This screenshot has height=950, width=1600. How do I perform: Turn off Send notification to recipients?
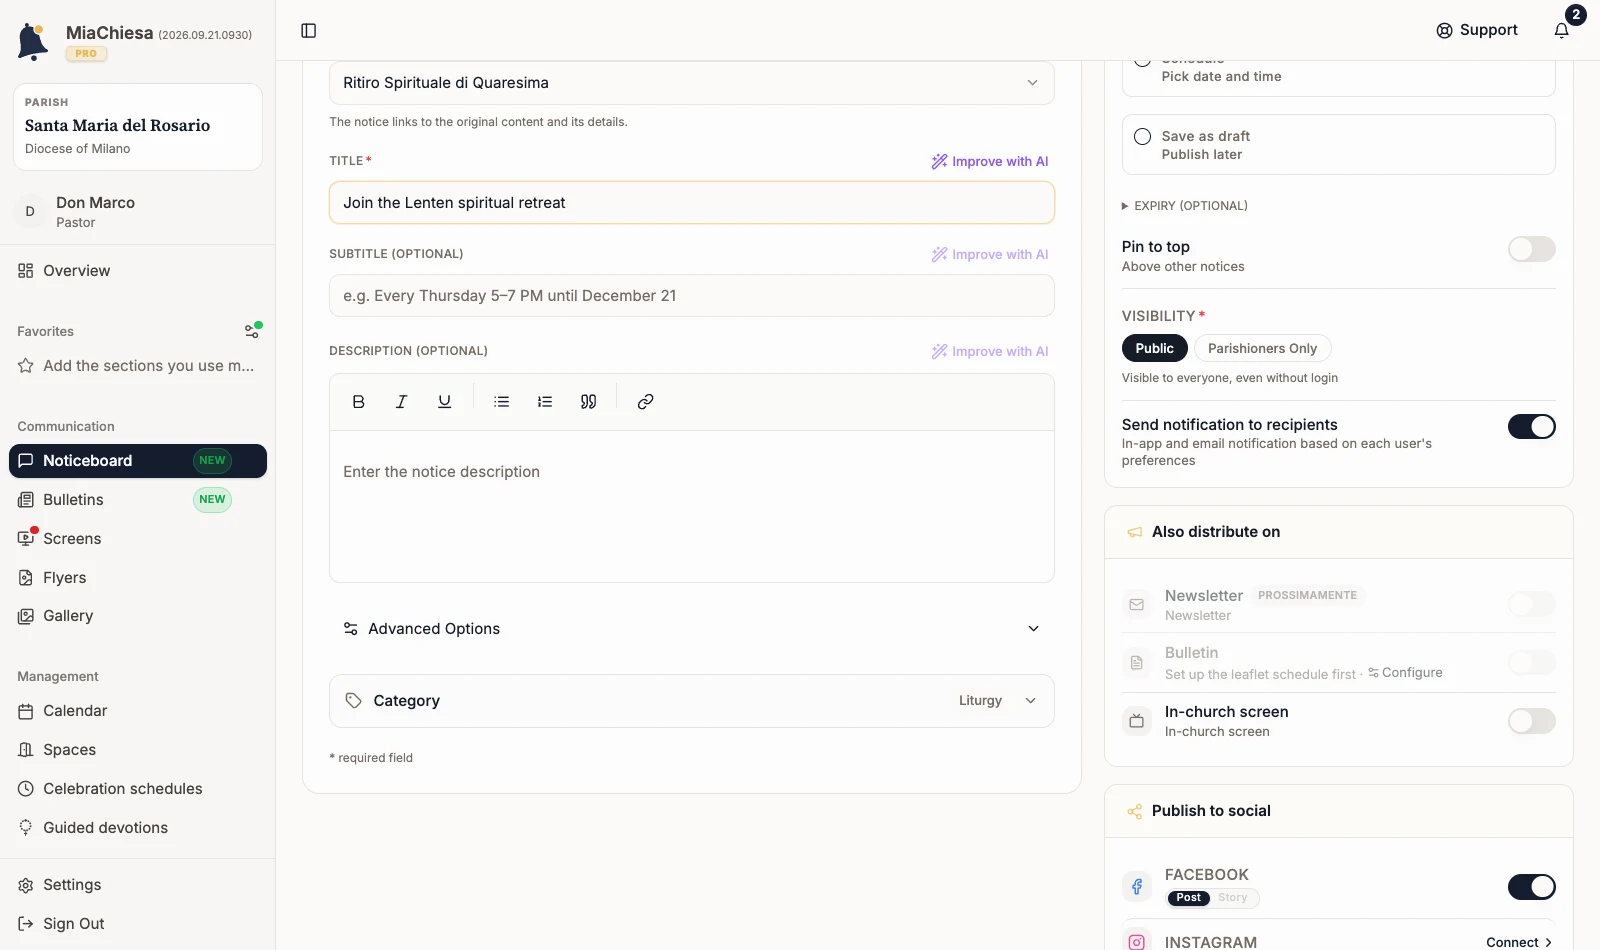pos(1531,427)
